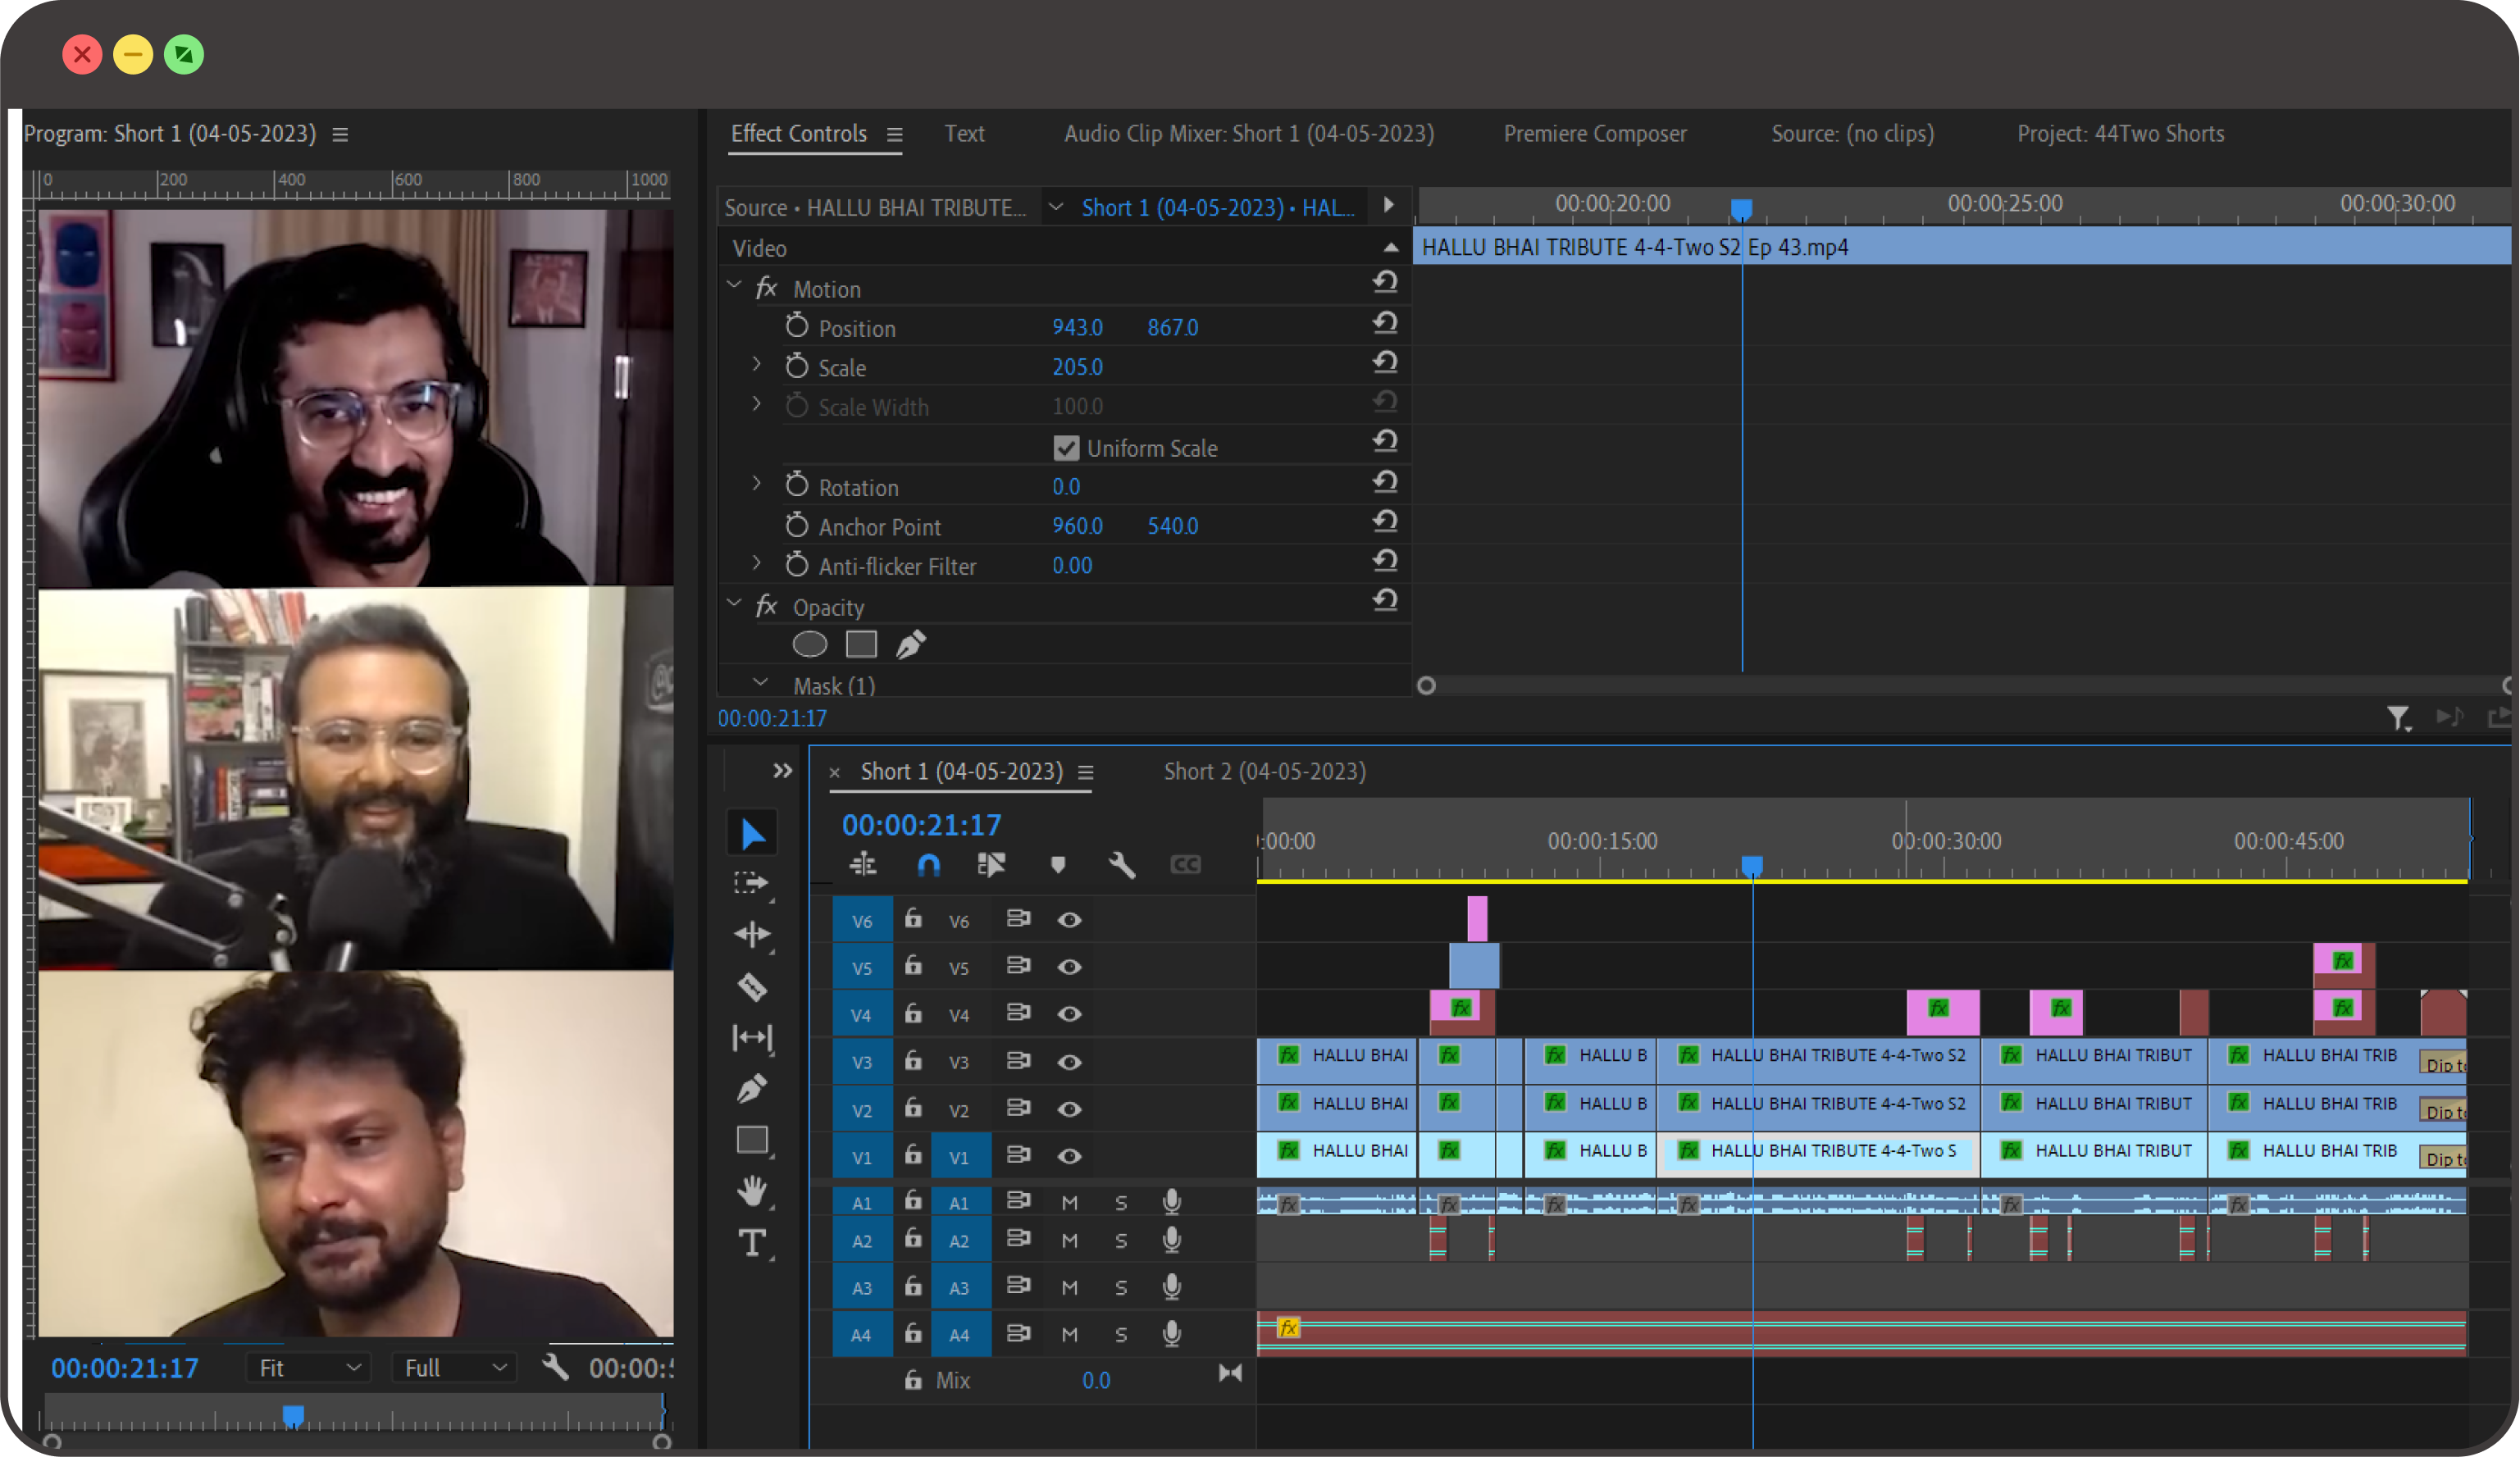Click the filter properties funnel icon
Viewport: 2520px width, 1457px height.
click(2398, 718)
